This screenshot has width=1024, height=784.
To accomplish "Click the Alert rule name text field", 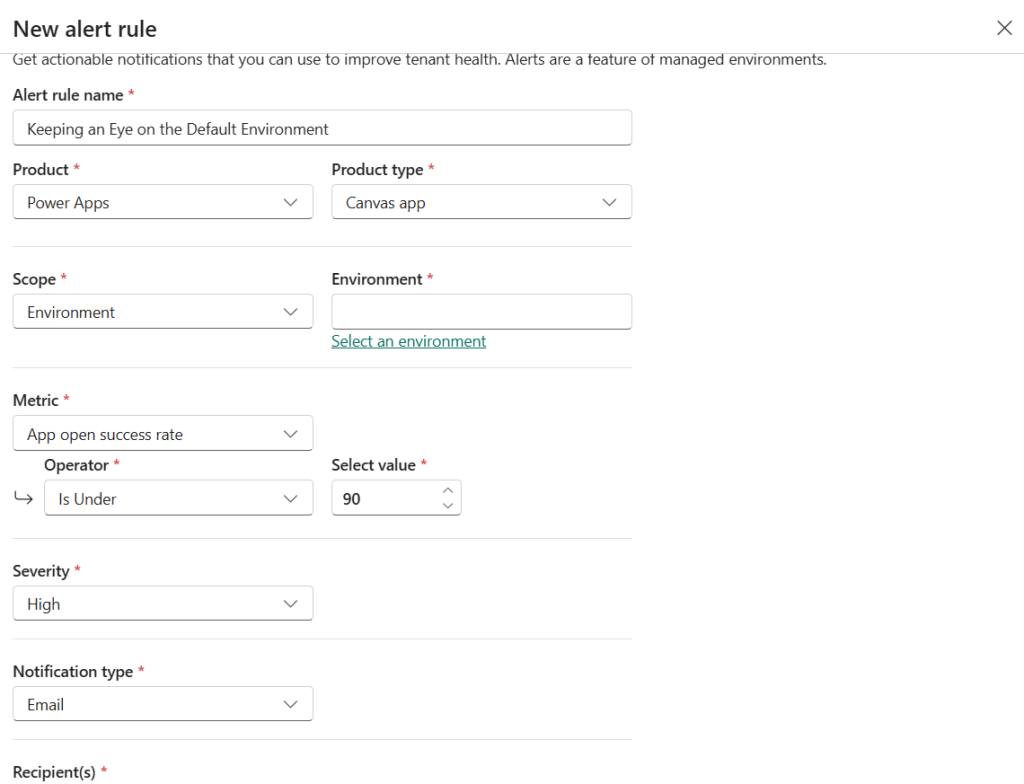I will point(322,128).
